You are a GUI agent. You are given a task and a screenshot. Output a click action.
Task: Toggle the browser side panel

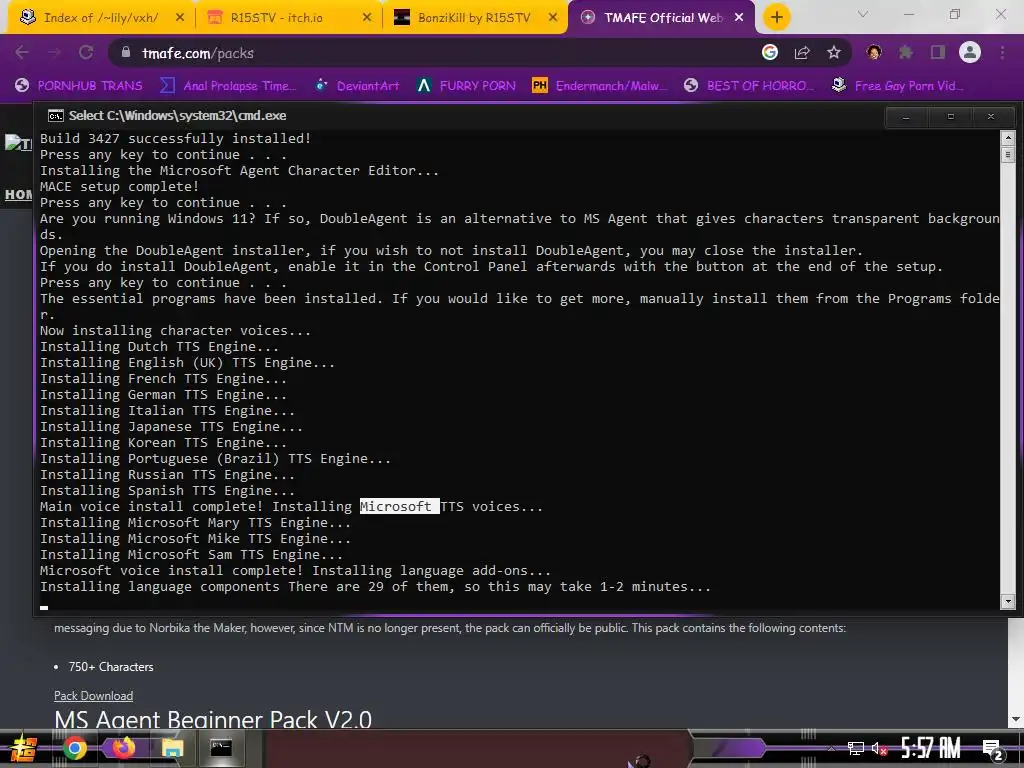point(938,53)
